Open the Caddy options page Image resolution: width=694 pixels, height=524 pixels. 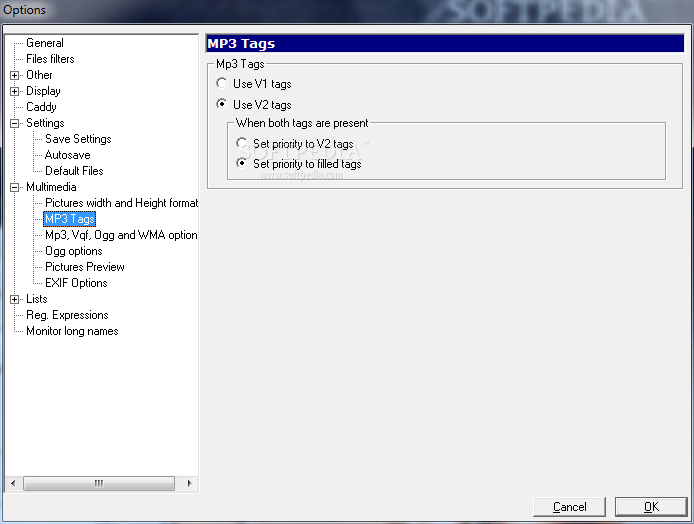pyautogui.click(x=41, y=107)
